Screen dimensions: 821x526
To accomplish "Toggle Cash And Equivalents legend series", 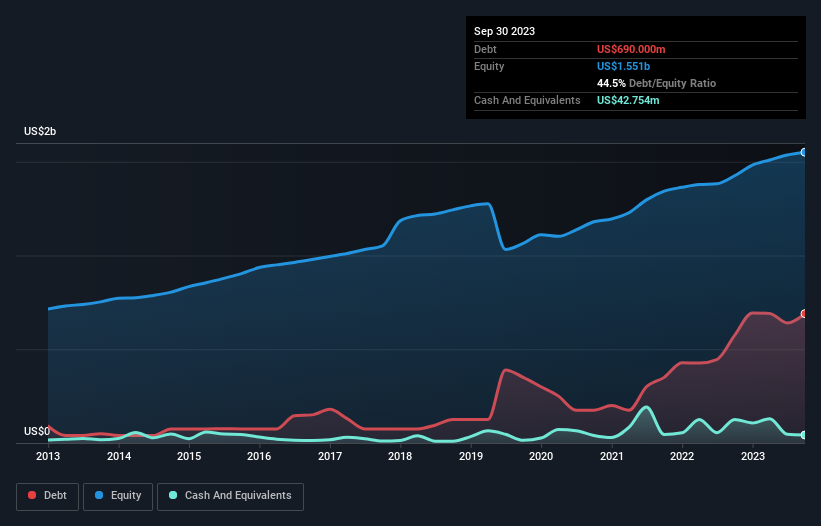I will tap(230, 496).
